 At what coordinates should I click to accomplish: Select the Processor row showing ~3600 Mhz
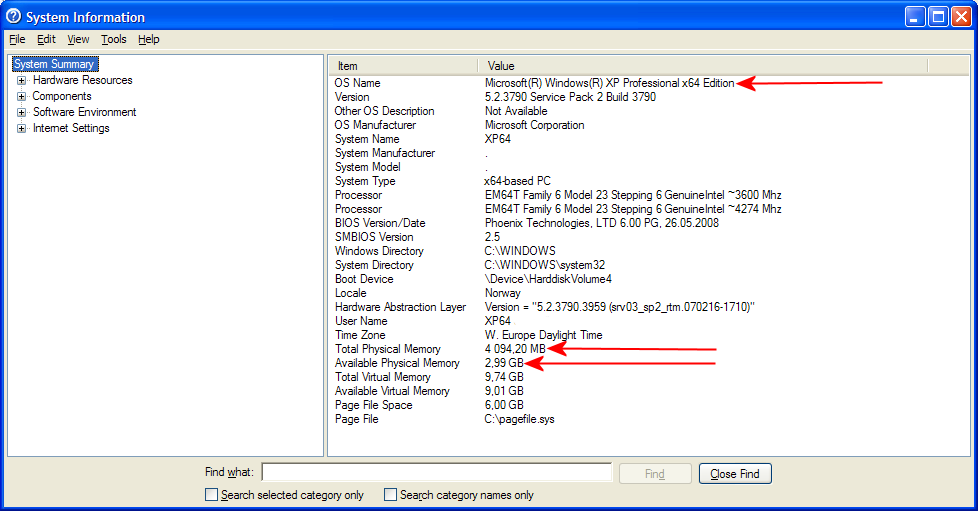pos(649,195)
